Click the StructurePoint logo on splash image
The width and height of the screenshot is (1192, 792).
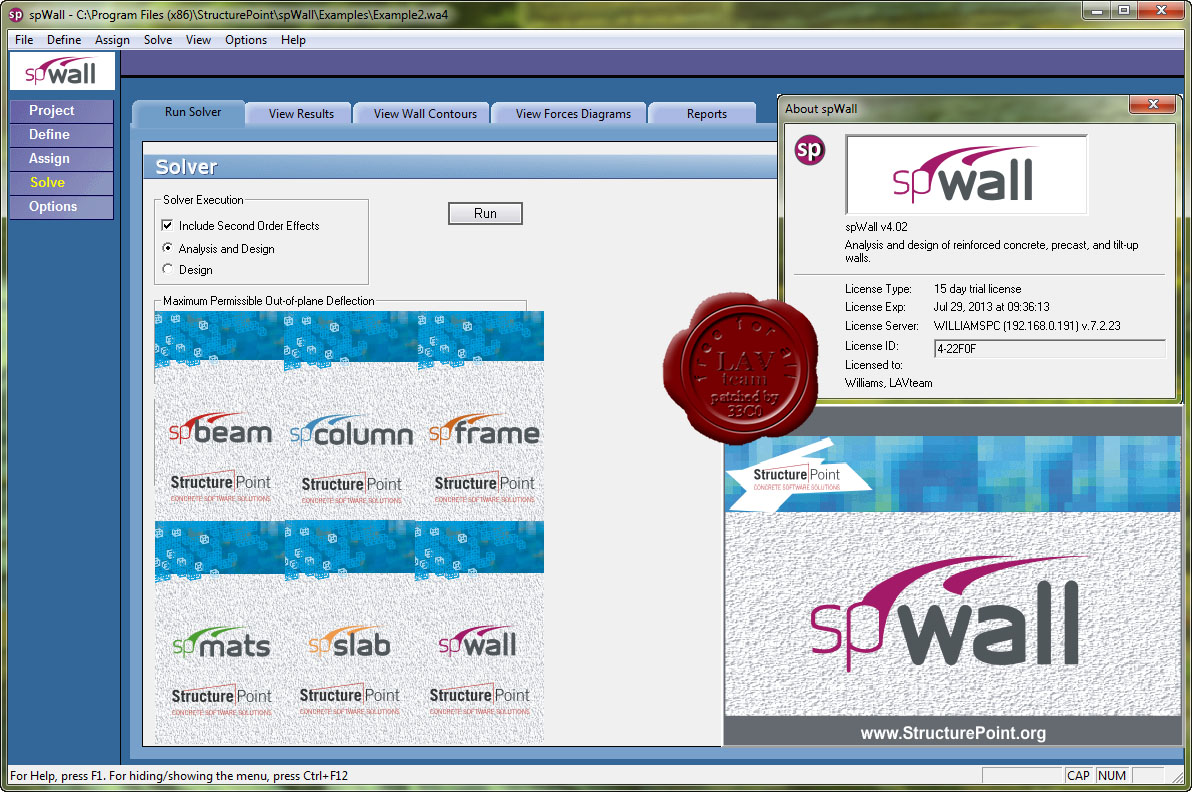click(x=797, y=478)
